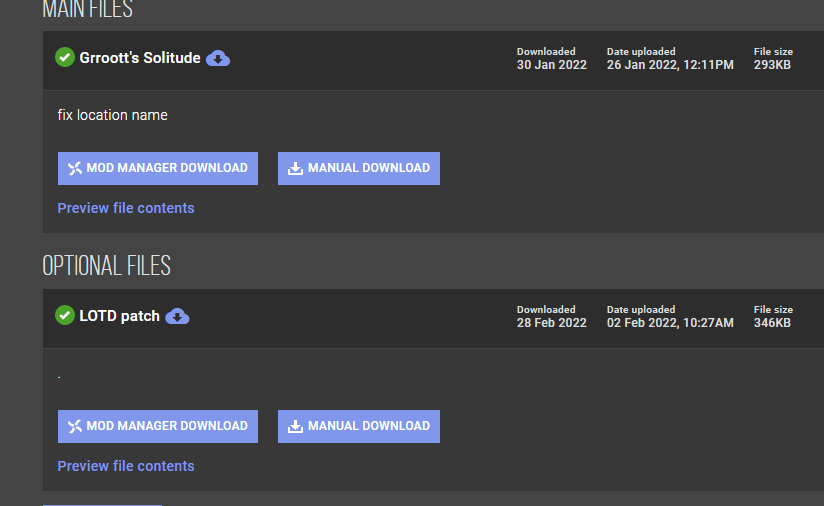The image size is (824, 506).
Task: Click cloud download icon next to LOTD patch
Action: click(177, 316)
